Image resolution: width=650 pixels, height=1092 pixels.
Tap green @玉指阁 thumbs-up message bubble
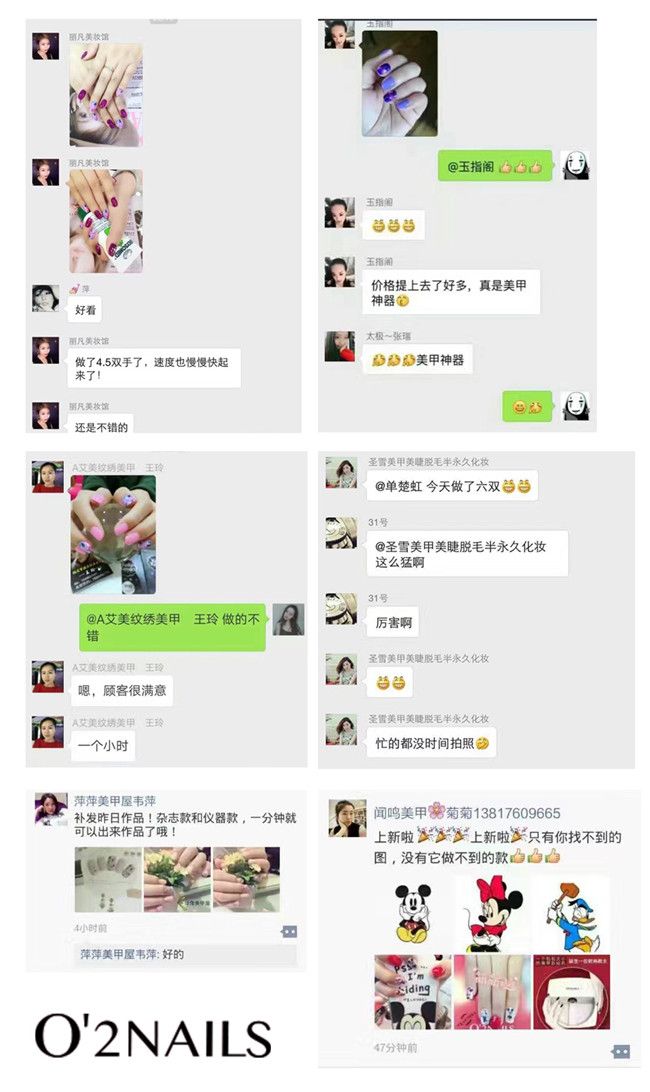[495, 166]
